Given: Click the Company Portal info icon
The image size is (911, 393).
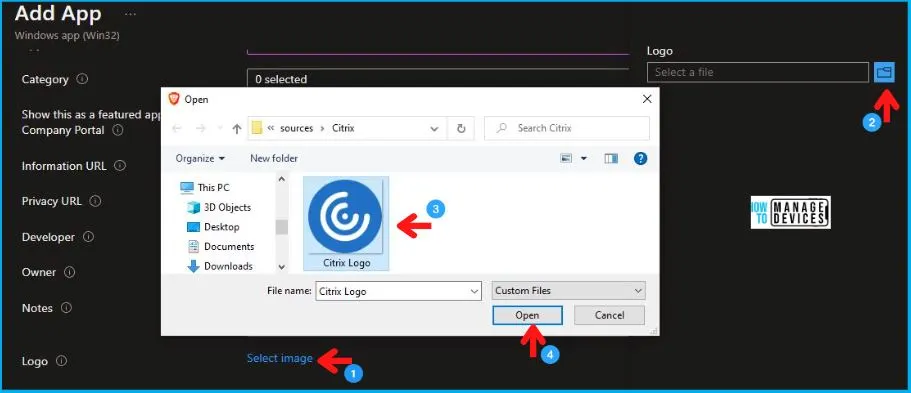Looking at the screenshot, I should 117,130.
